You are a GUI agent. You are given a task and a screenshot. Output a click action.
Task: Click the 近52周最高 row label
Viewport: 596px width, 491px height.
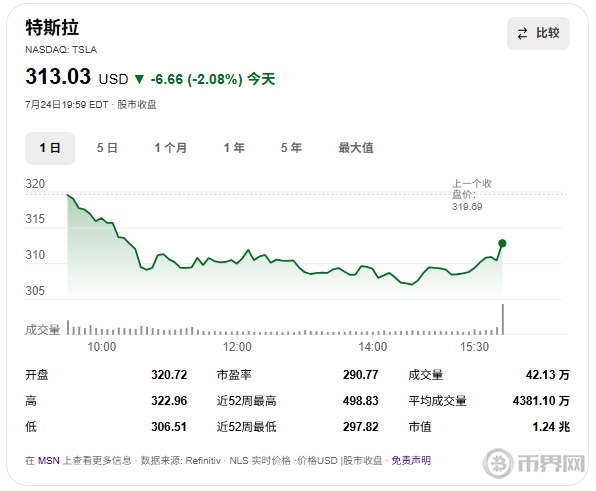click(x=246, y=401)
